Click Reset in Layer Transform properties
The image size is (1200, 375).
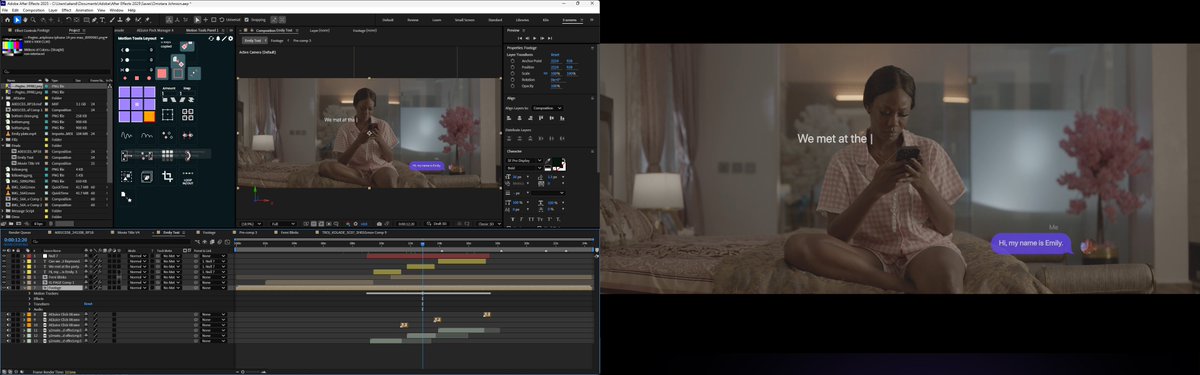pos(555,55)
